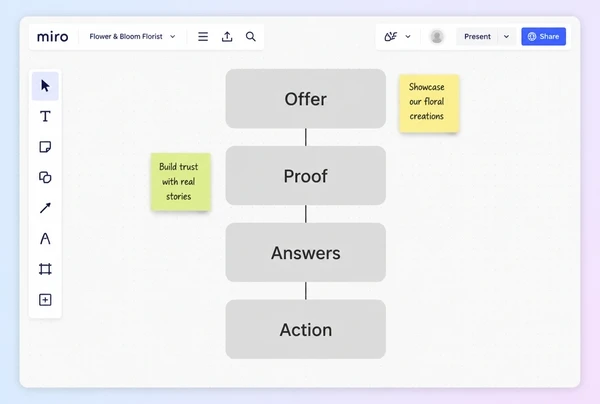The height and width of the screenshot is (404, 600).
Task: Click the Present button
Action: click(477, 37)
